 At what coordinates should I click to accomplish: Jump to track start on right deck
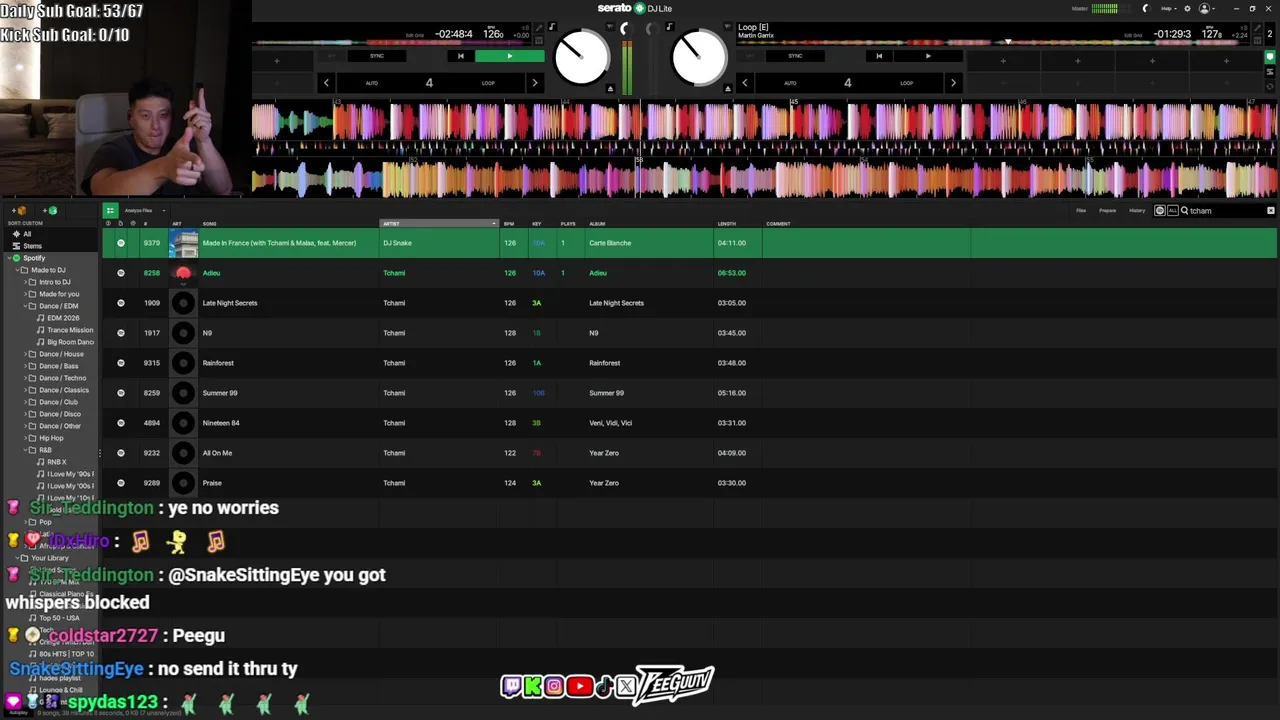(x=879, y=56)
